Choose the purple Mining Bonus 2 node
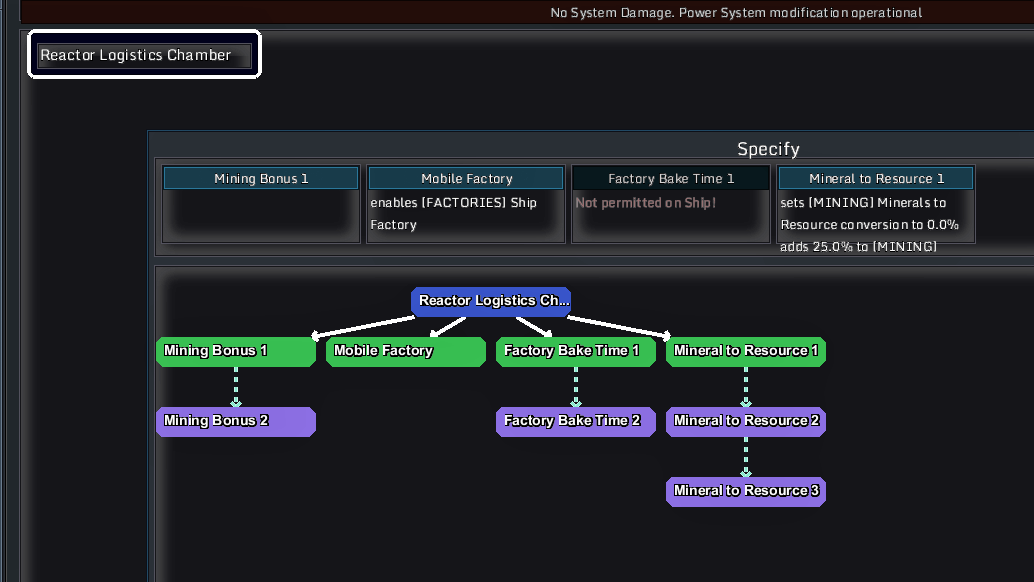 (236, 421)
